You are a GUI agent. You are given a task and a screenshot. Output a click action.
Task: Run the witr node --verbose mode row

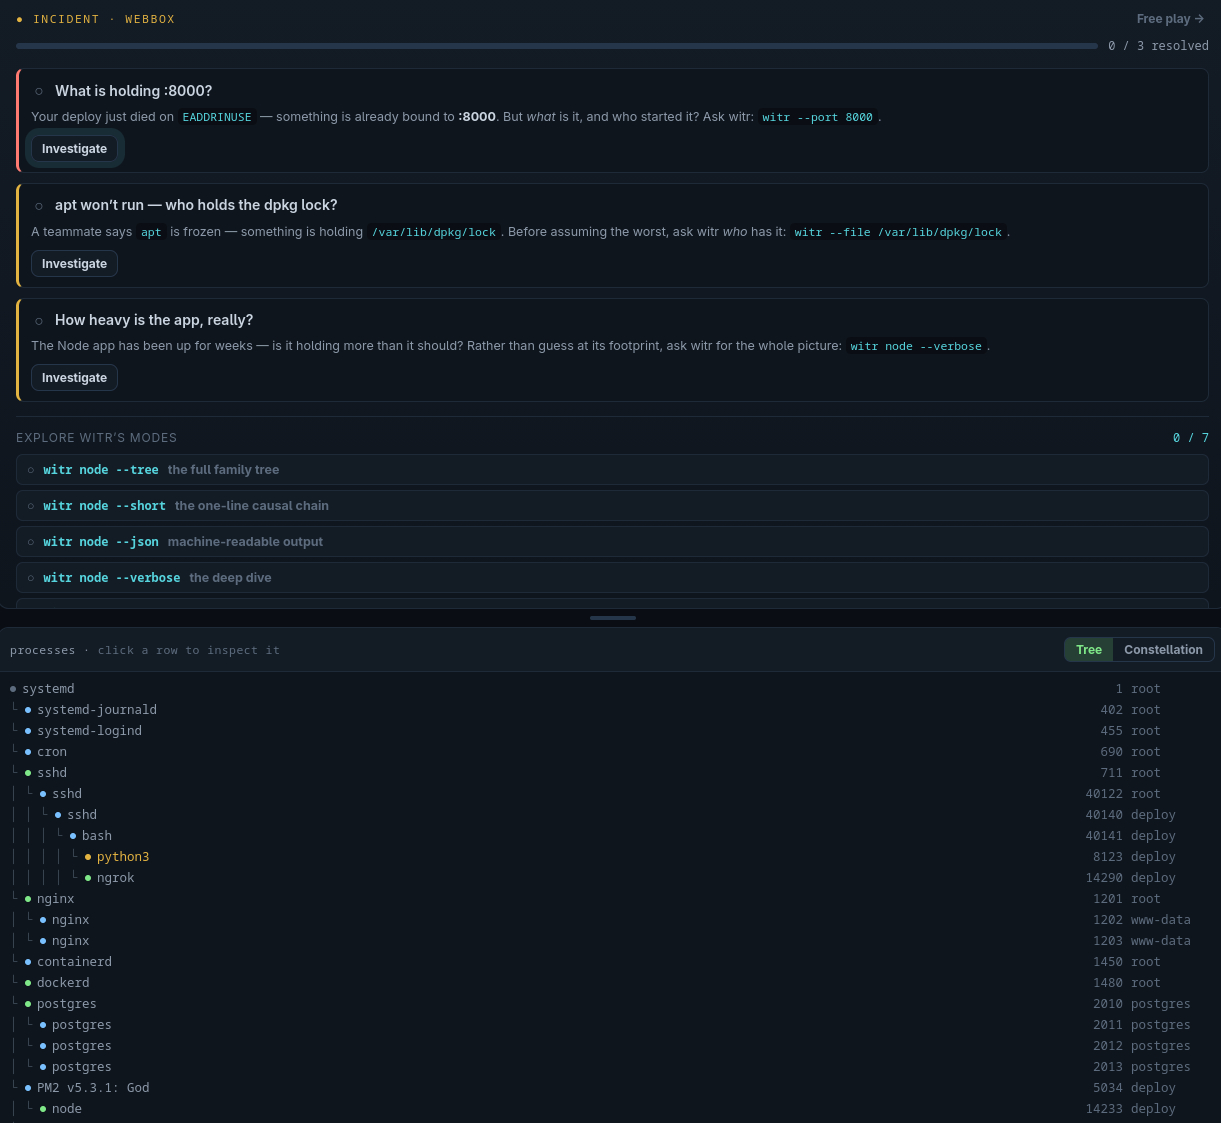click(612, 578)
